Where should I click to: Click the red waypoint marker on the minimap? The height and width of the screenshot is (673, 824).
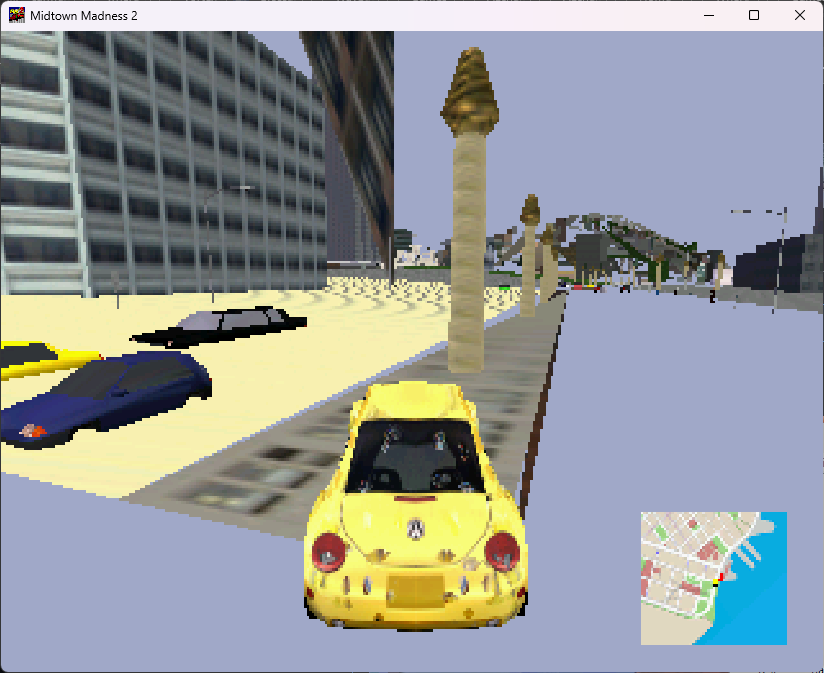click(722, 575)
